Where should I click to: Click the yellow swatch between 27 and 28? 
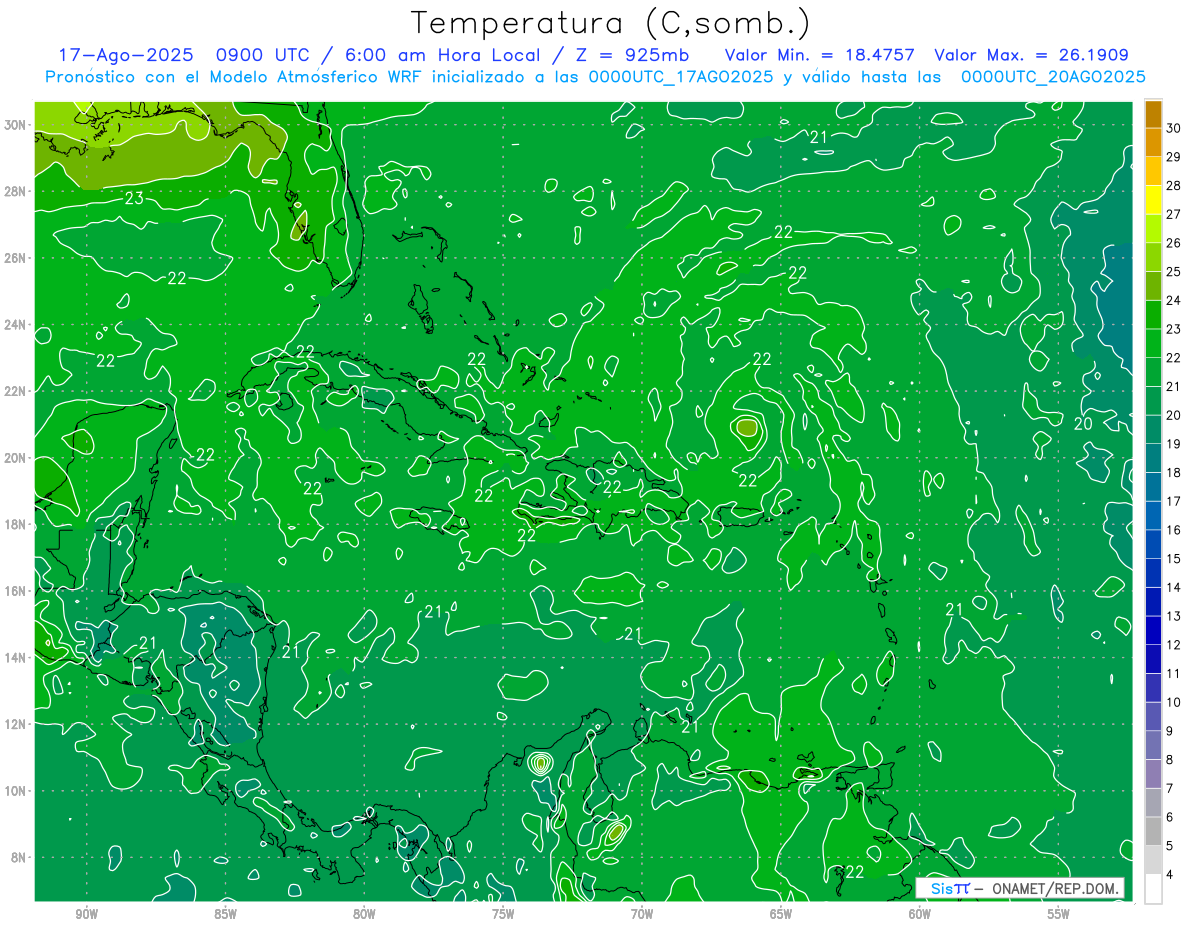coord(1153,200)
